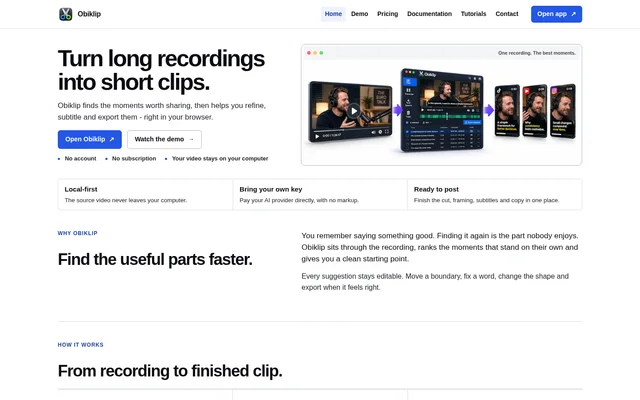This screenshot has width=640, height=400.
Task: Click the 'From recording to finished clip.' heading
Action: coord(170,371)
